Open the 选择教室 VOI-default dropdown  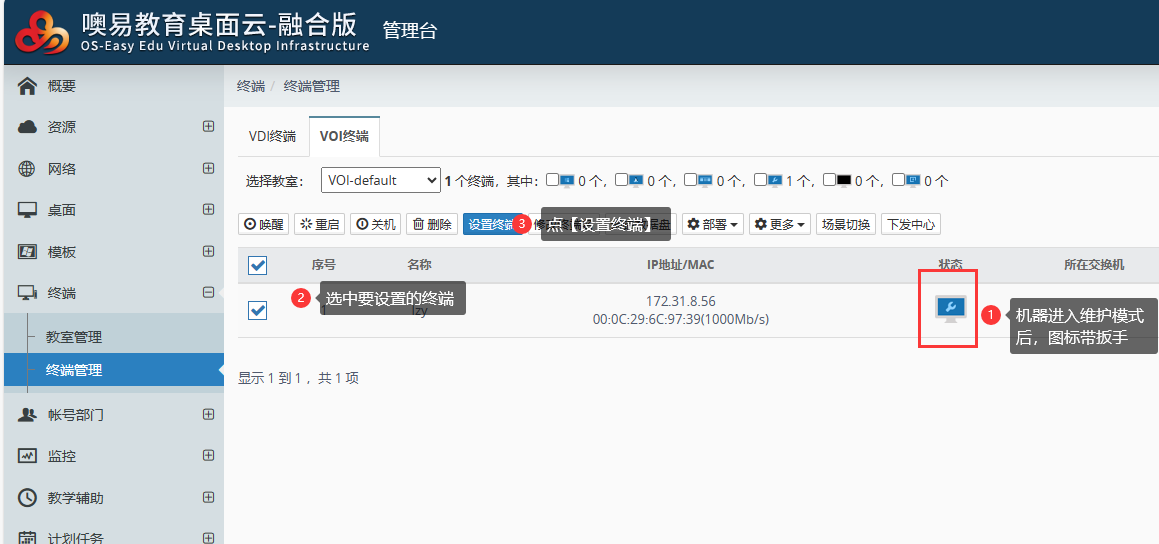[380, 180]
